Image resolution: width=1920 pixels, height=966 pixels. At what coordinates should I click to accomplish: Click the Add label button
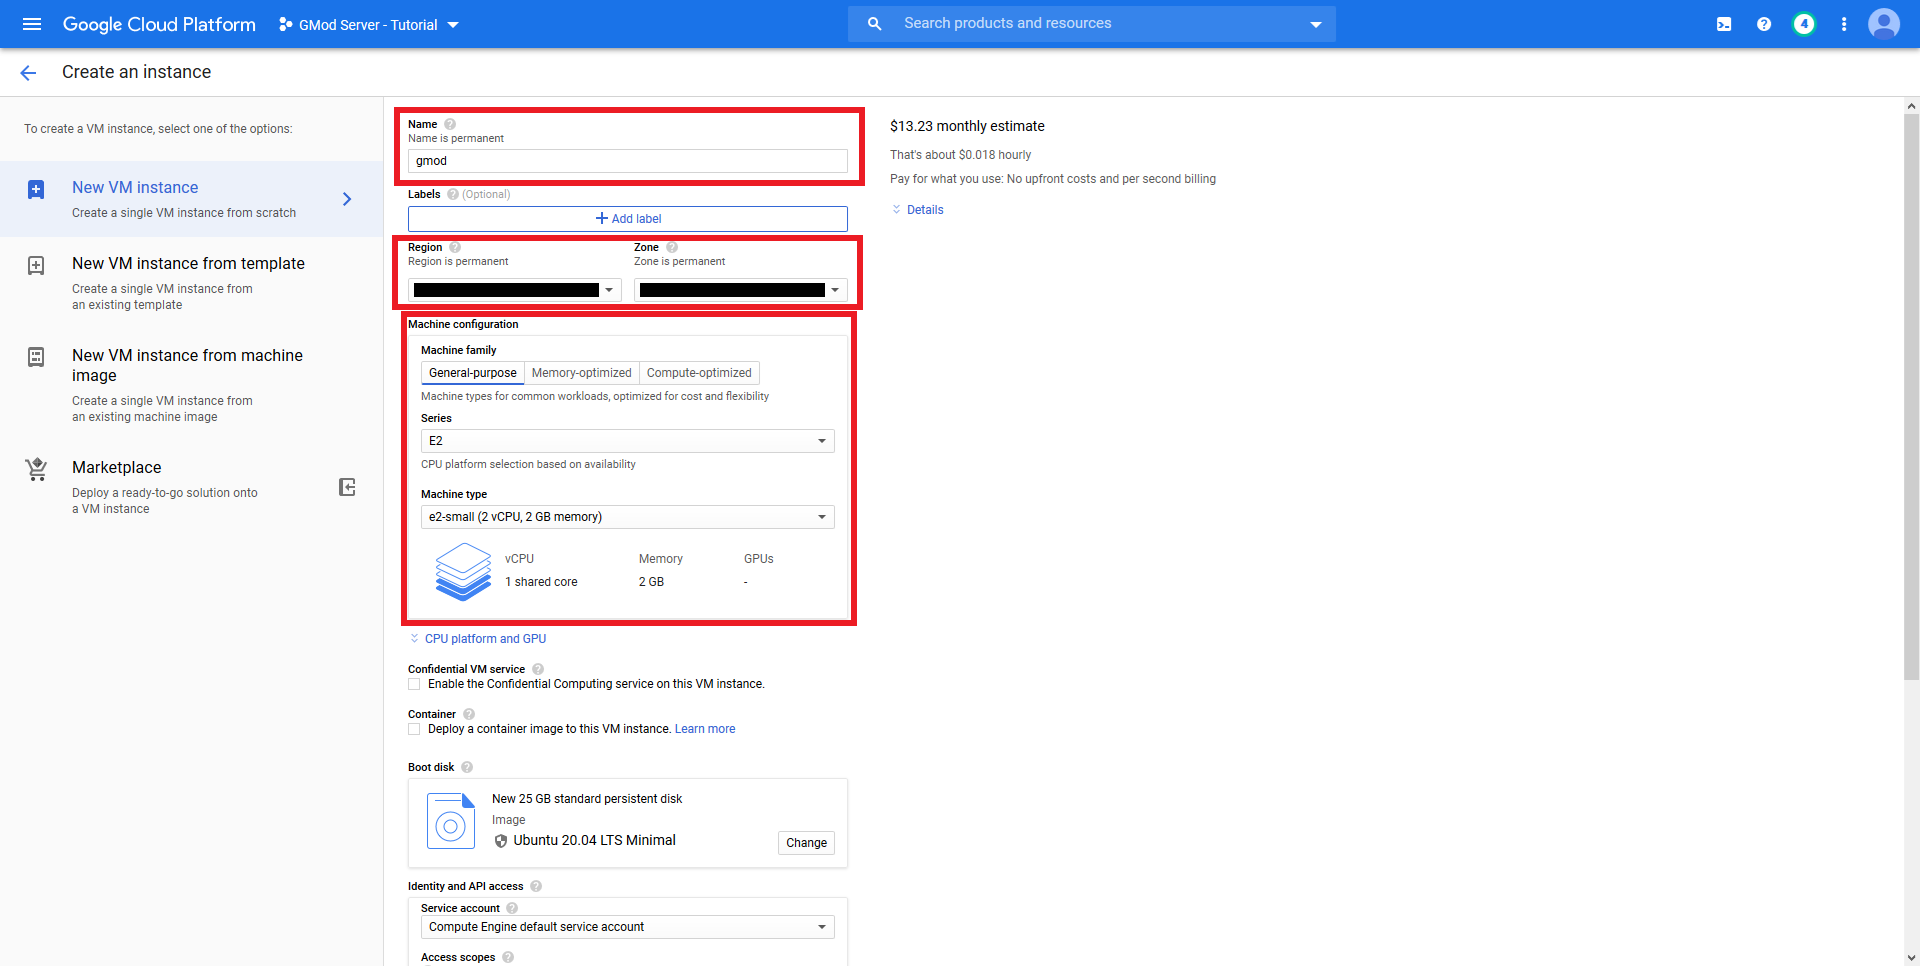628,219
